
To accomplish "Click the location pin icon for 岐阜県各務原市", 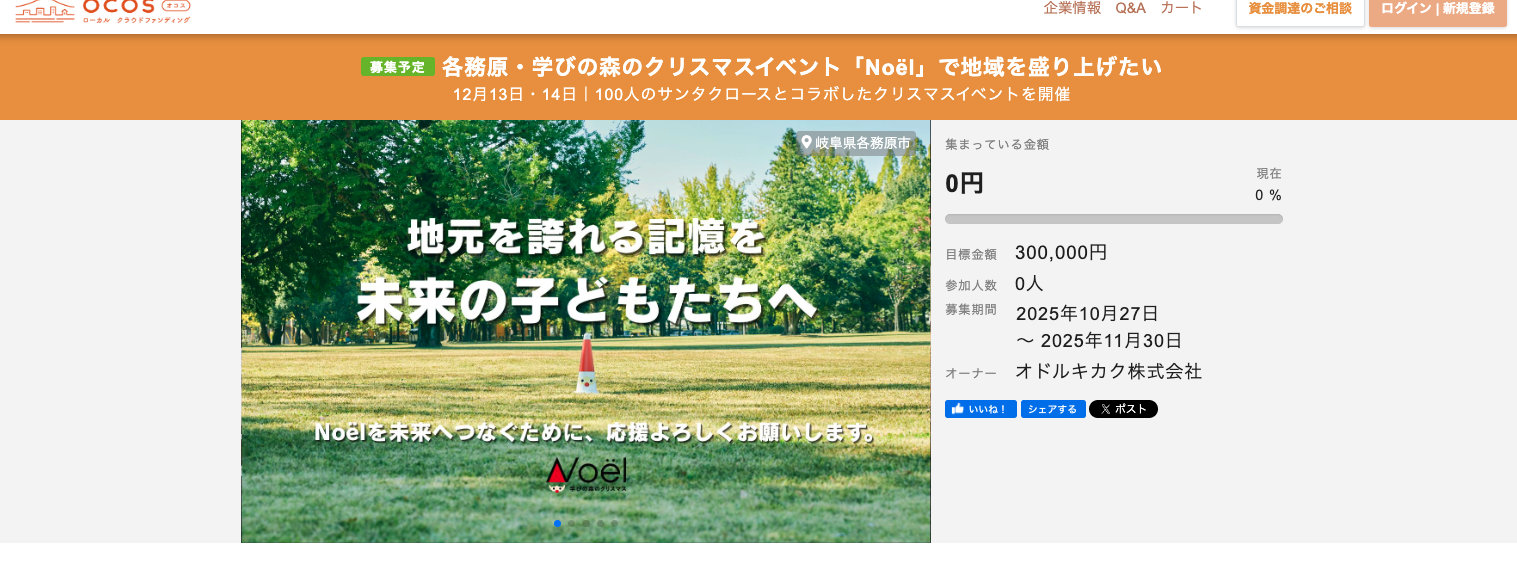I will [x=807, y=143].
